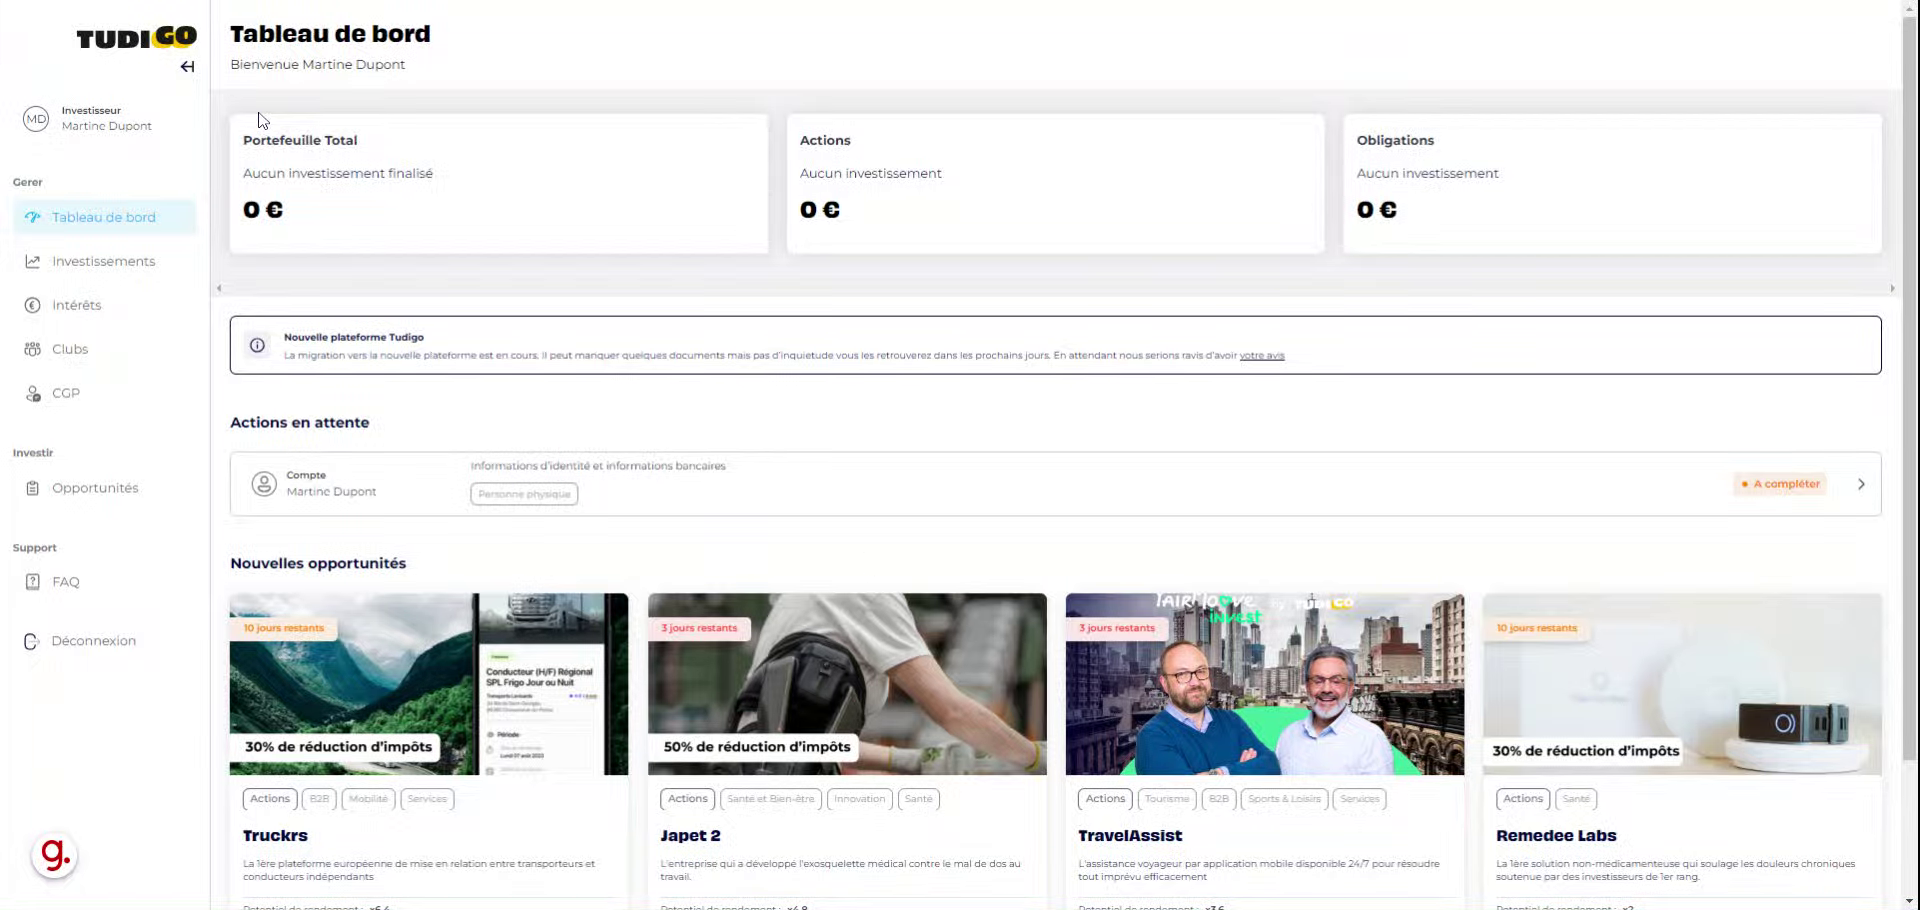Navigate to Clubs
The image size is (1920, 910).
pos(105,349)
